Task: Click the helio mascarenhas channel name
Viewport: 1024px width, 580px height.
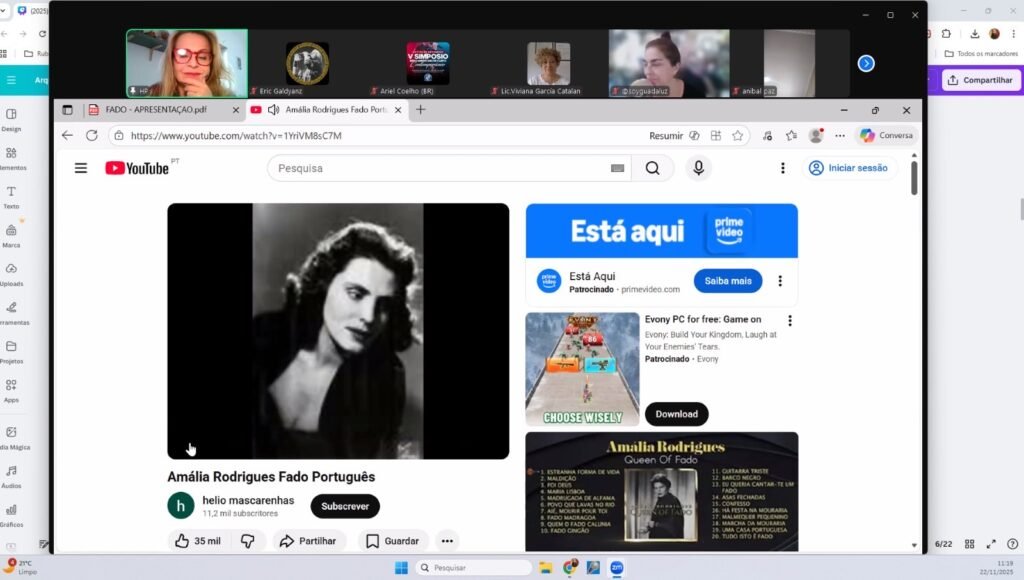Action: [248, 500]
